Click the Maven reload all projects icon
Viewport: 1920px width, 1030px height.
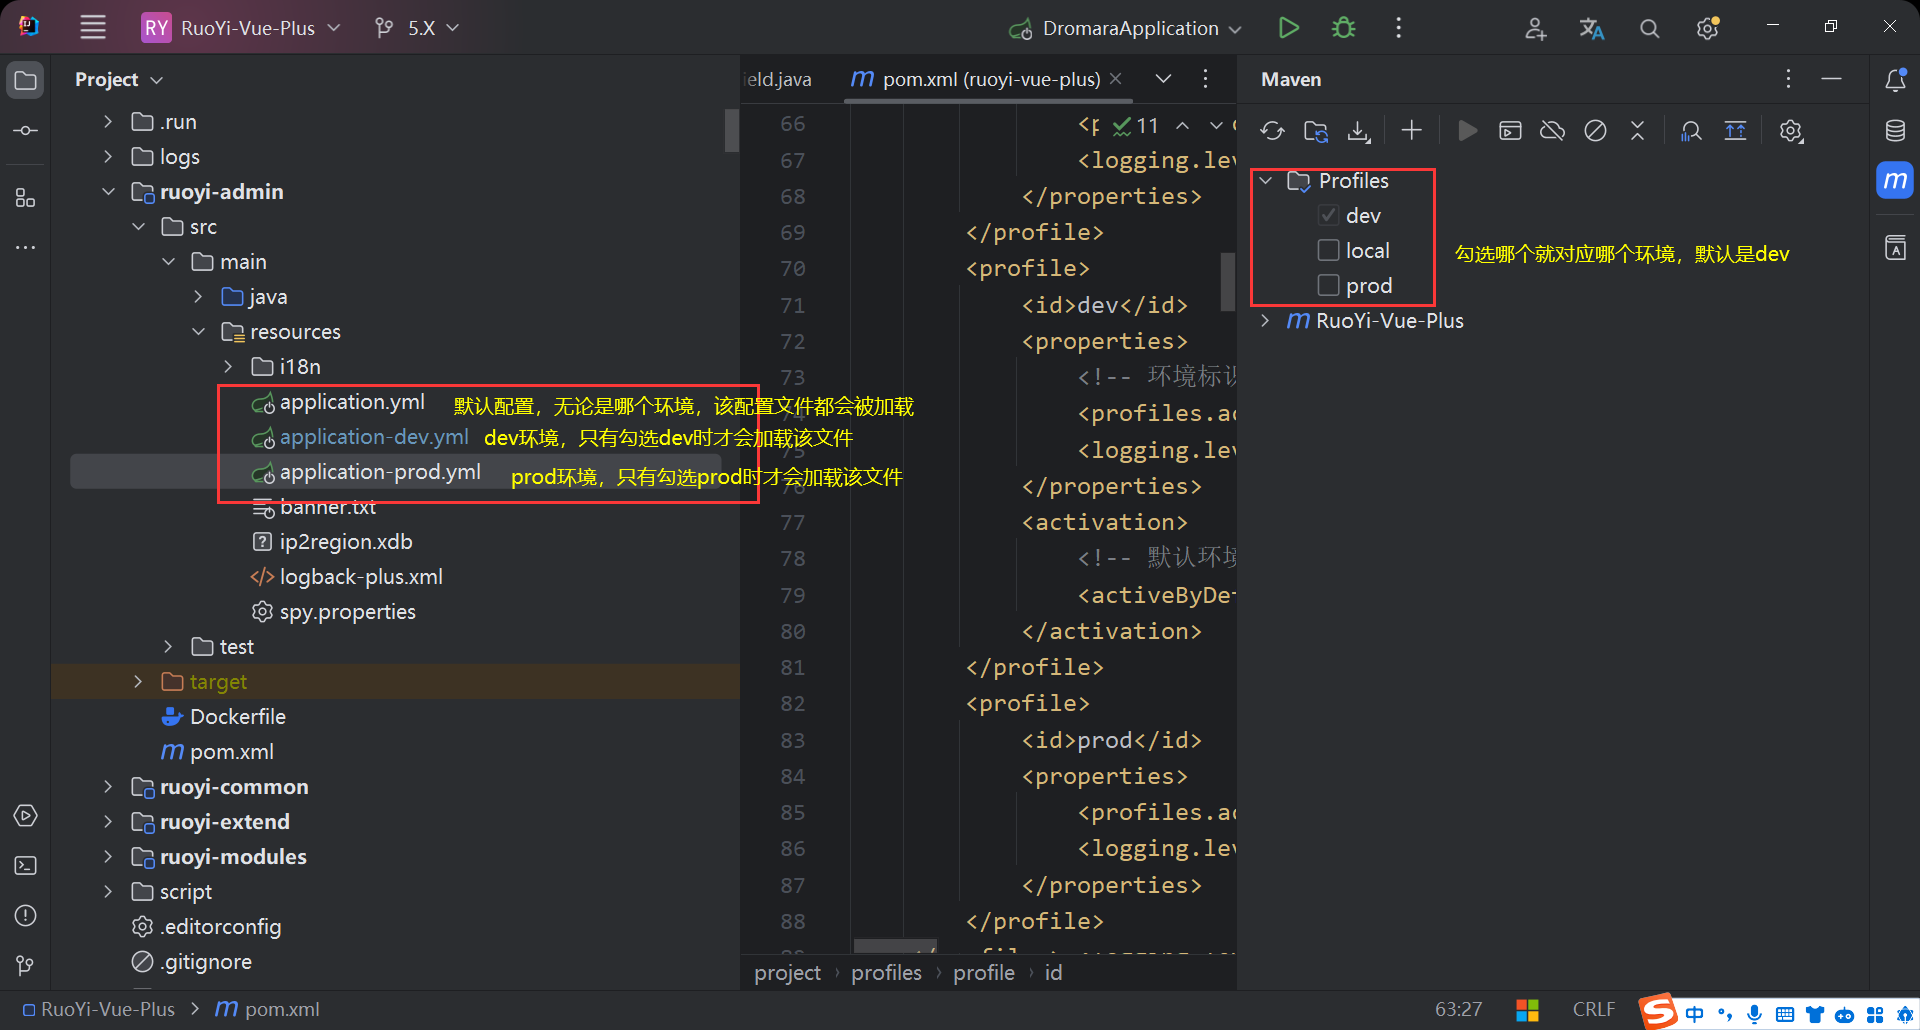[1272, 131]
